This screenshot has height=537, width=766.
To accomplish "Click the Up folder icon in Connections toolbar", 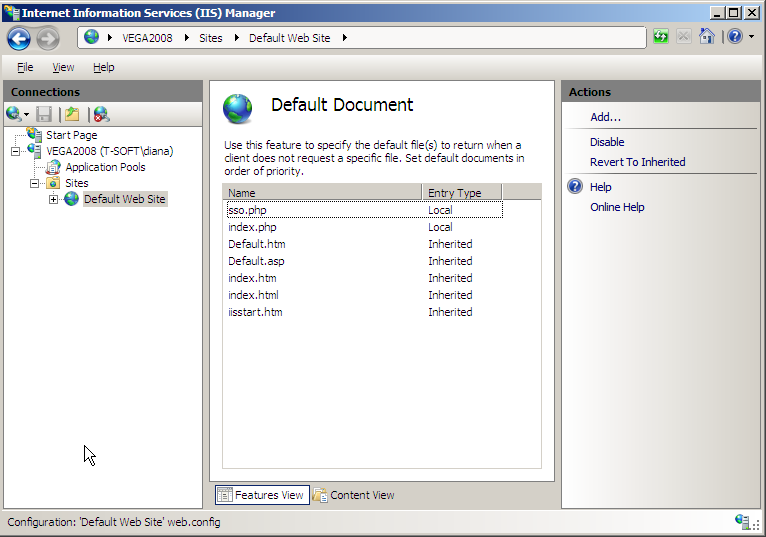I will coord(71,114).
